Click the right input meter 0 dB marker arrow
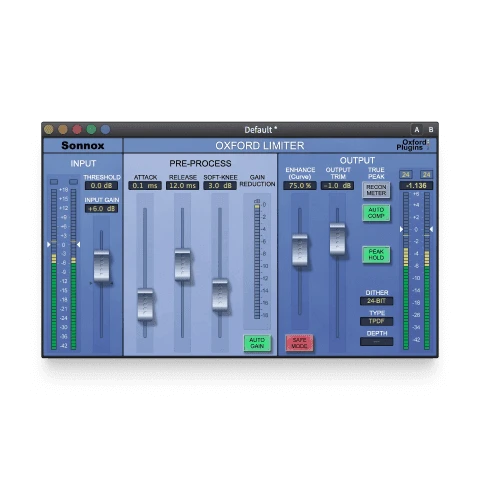 coord(79,245)
